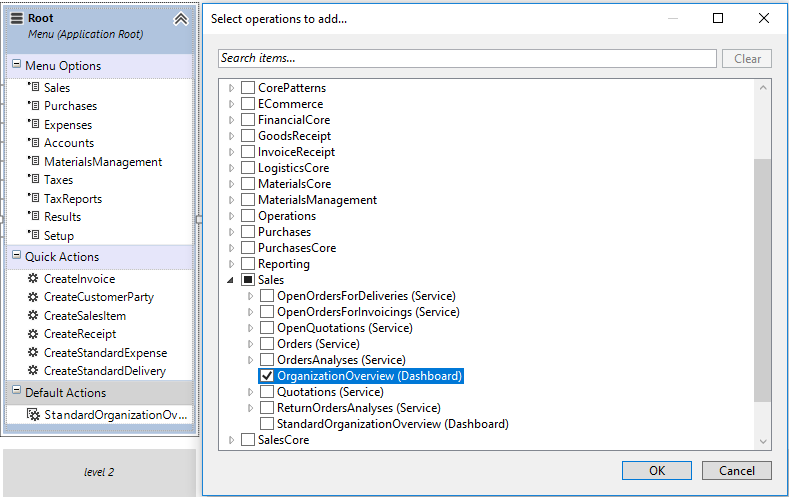
Task: Check the ECommerce checkbox
Action: point(248,104)
